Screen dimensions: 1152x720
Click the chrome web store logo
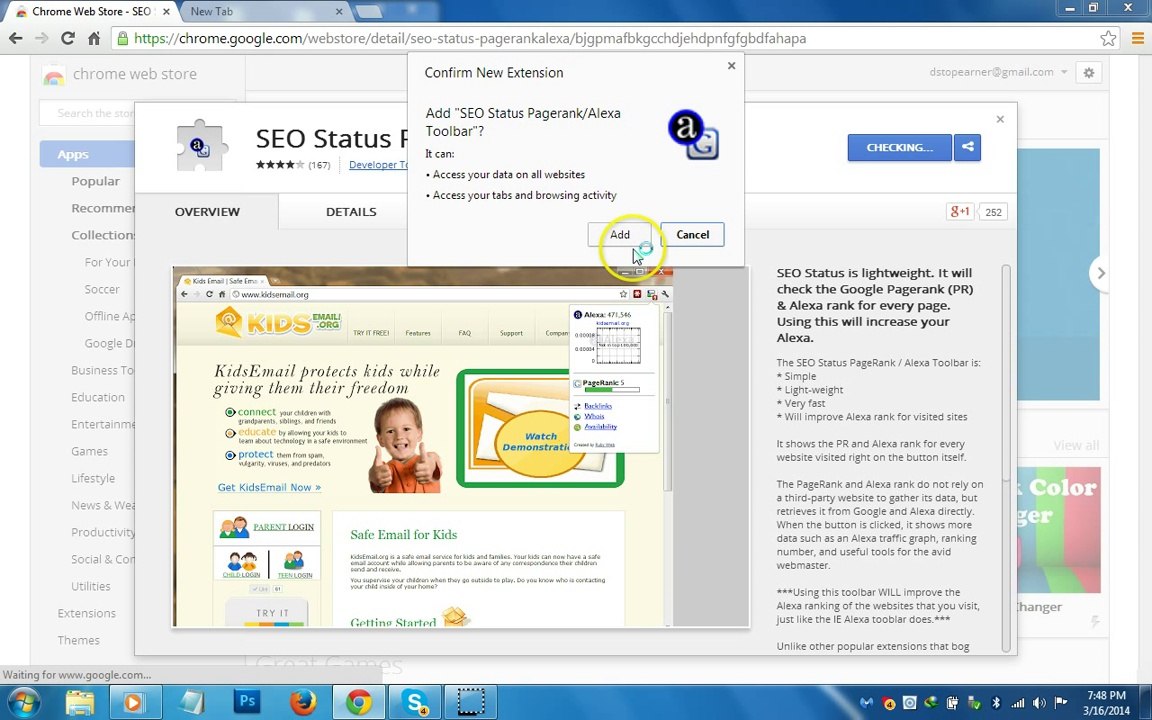120,74
